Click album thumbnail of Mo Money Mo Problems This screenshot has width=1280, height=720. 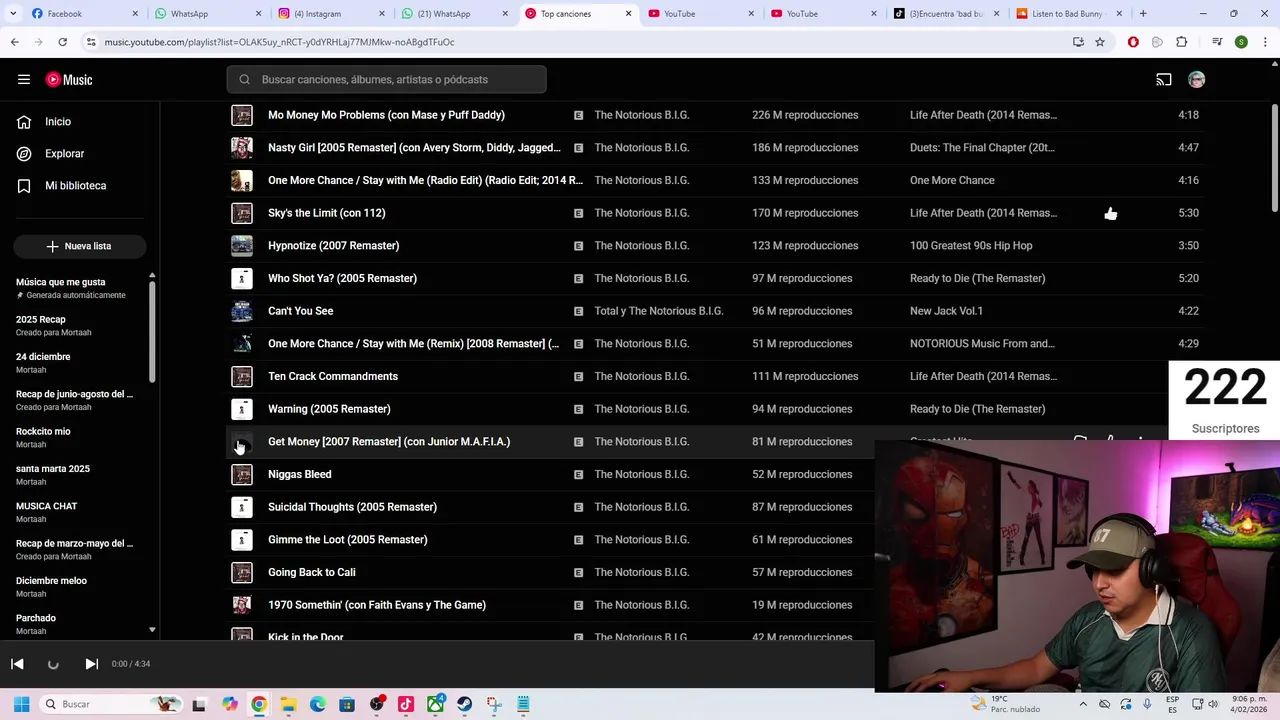(242, 115)
